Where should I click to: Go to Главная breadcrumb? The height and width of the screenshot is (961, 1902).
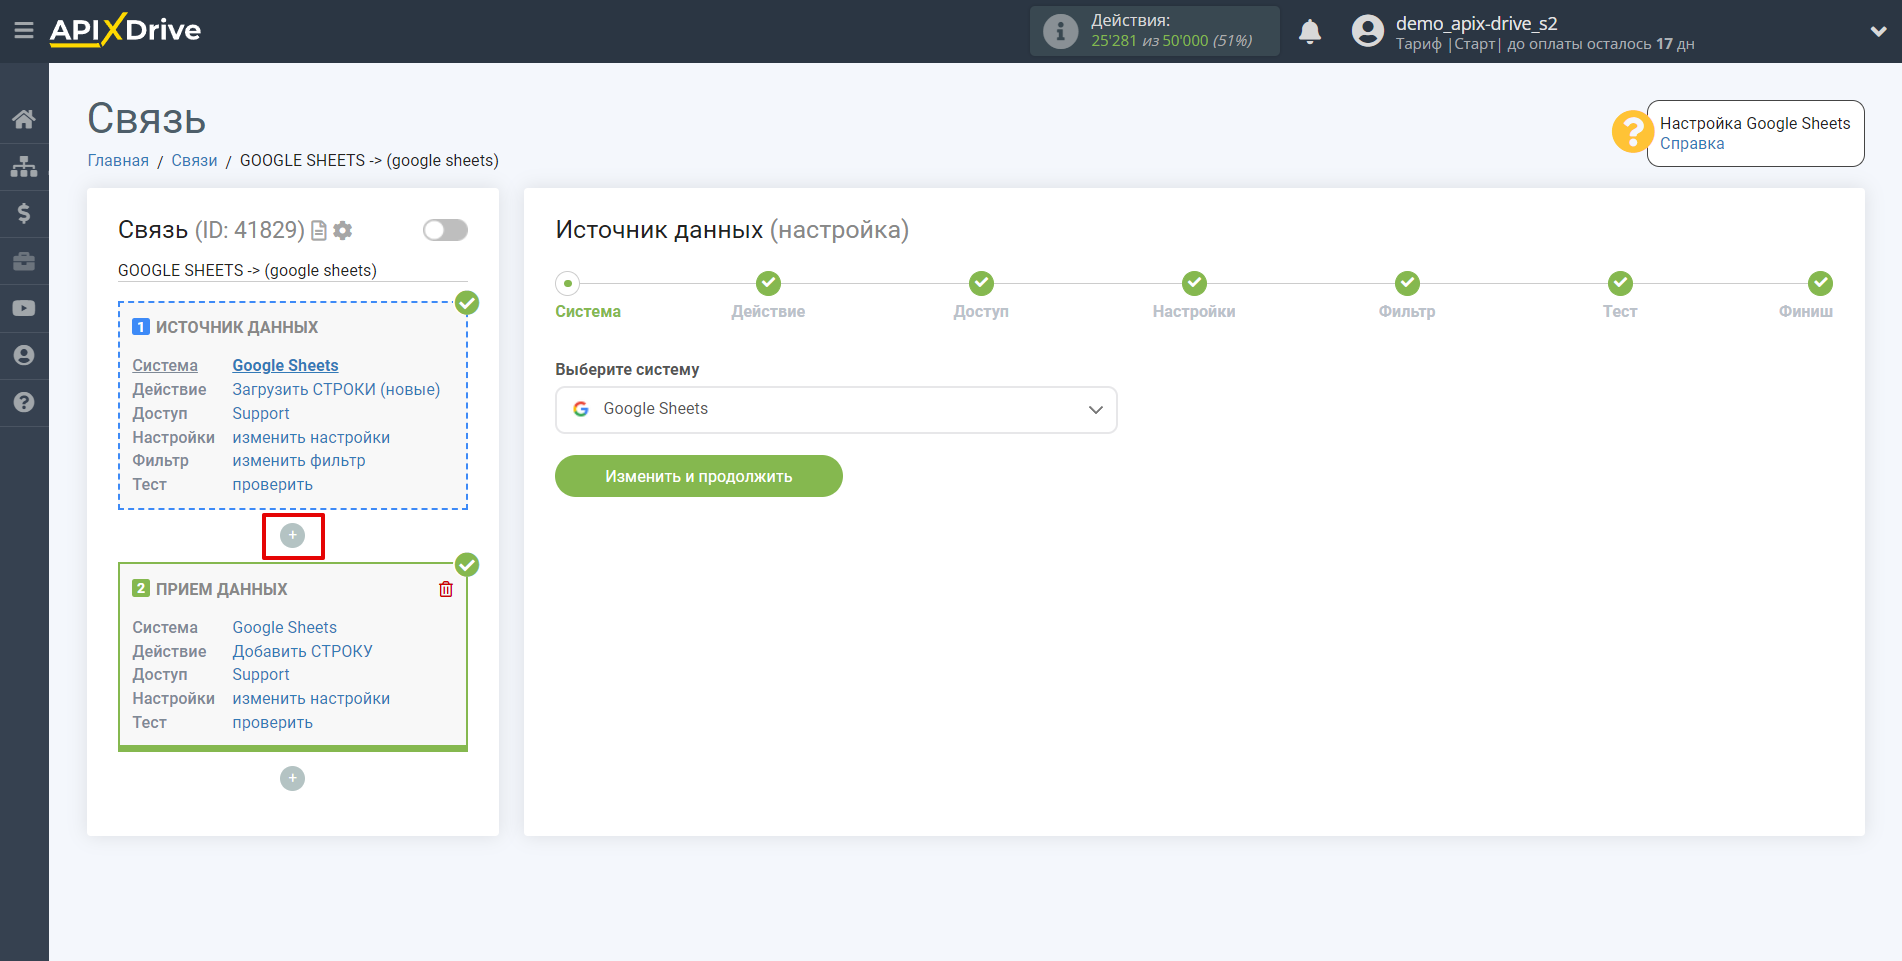[x=118, y=161]
